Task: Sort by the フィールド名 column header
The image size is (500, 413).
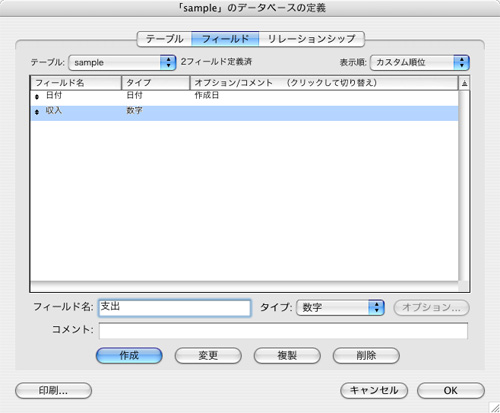Action: click(x=76, y=83)
